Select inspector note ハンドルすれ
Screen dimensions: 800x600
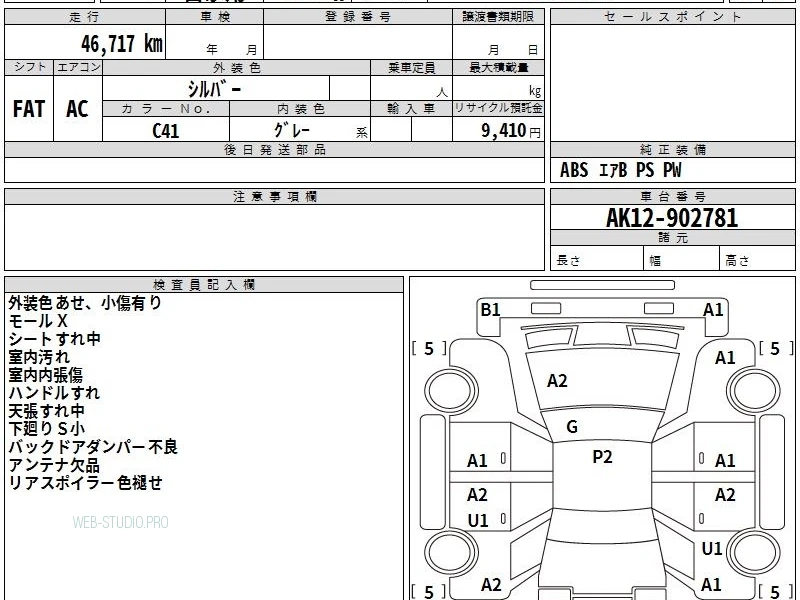pyautogui.click(x=54, y=393)
